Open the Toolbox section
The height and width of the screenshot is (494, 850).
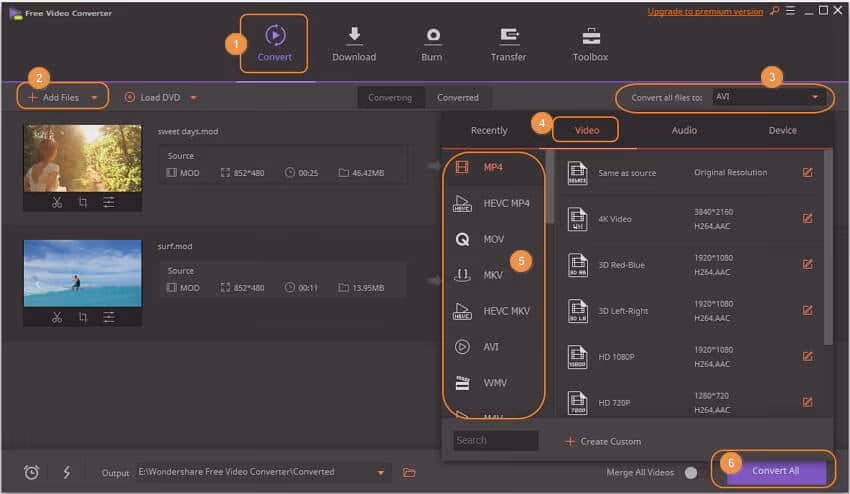click(x=590, y=43)
